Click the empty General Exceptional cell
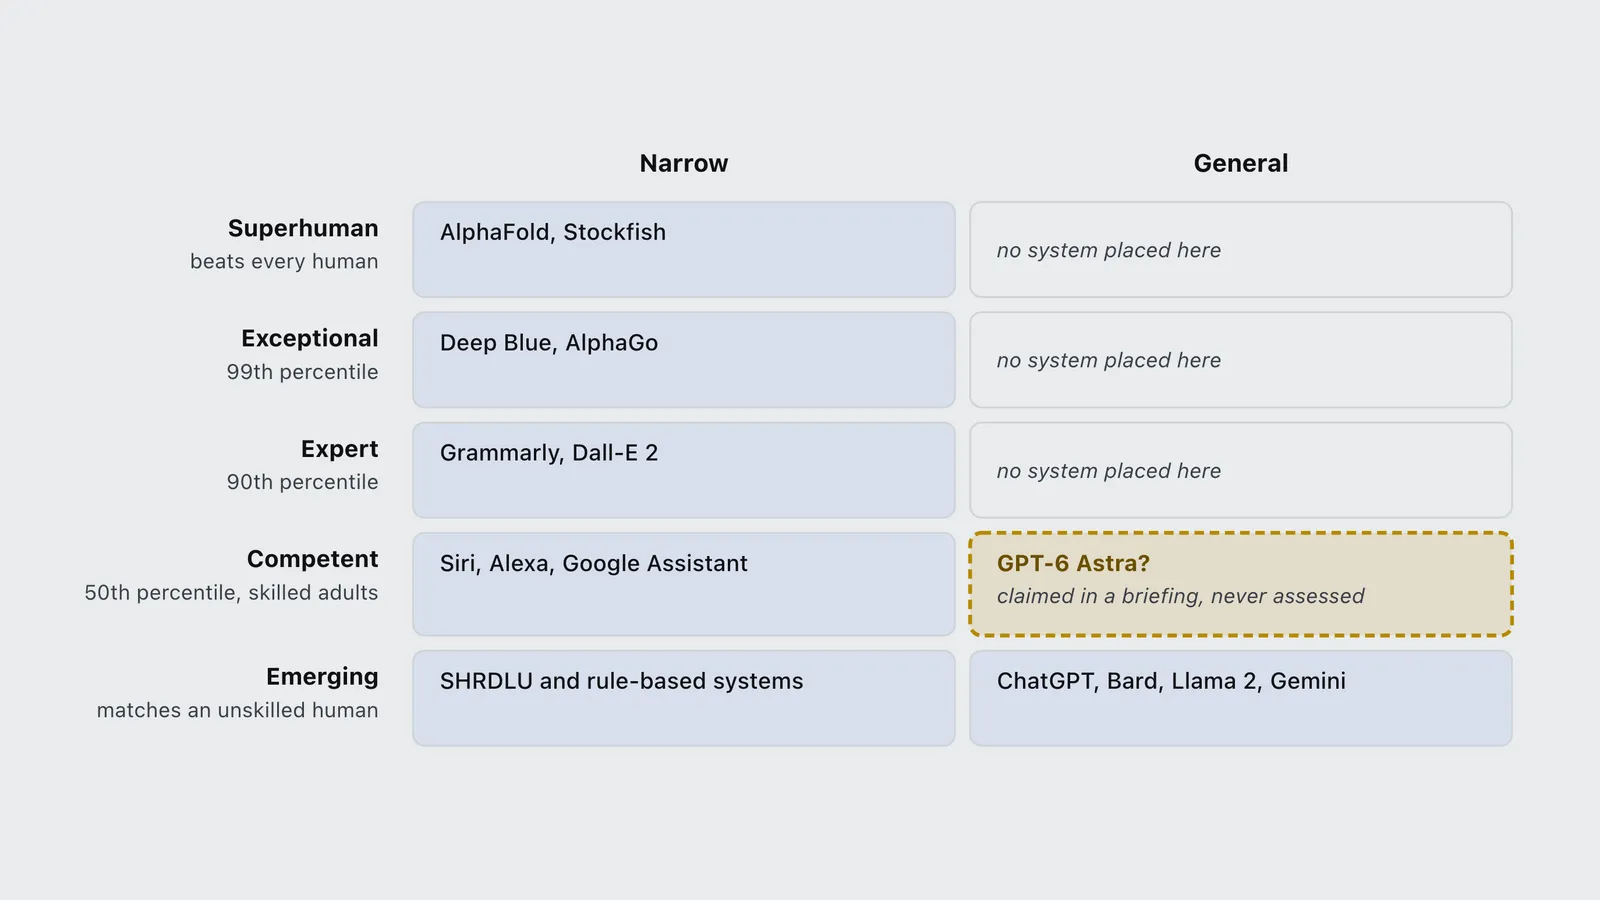Screen dimensions: 1600x900 coord(1241,360)
